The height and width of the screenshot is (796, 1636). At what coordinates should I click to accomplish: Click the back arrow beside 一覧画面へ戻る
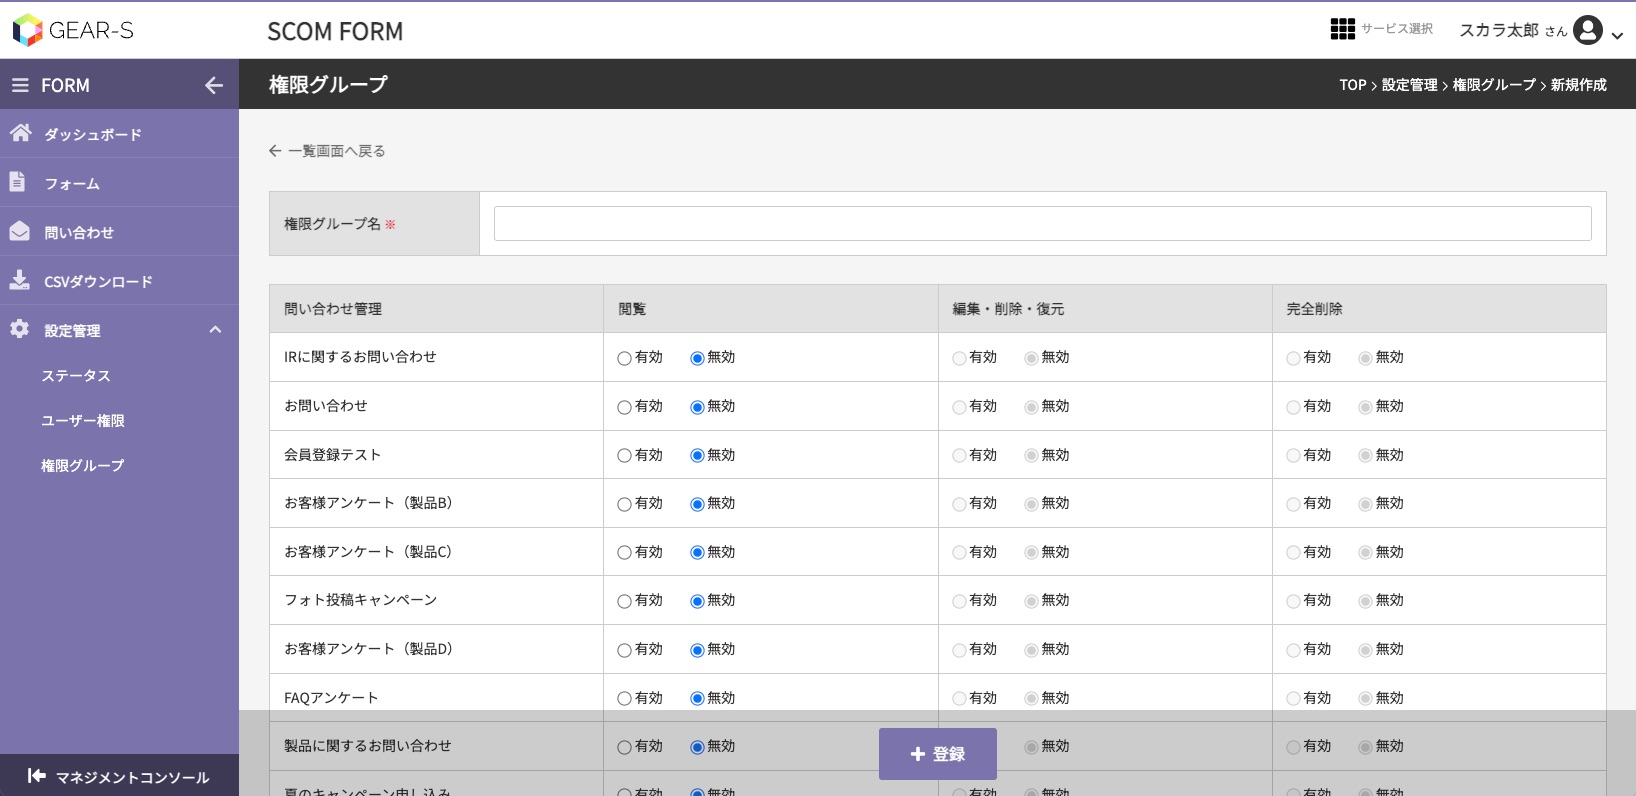[275, 151]
